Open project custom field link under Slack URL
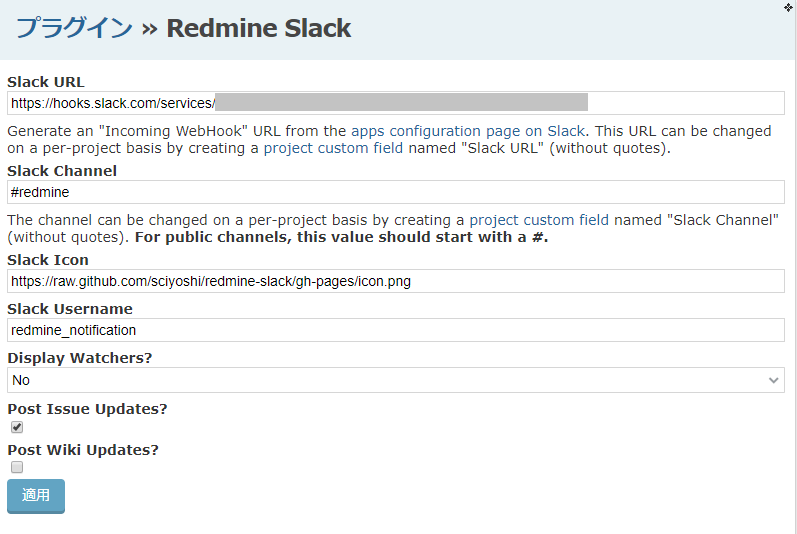Screen dimensions: 797x534 click(333, 148)
